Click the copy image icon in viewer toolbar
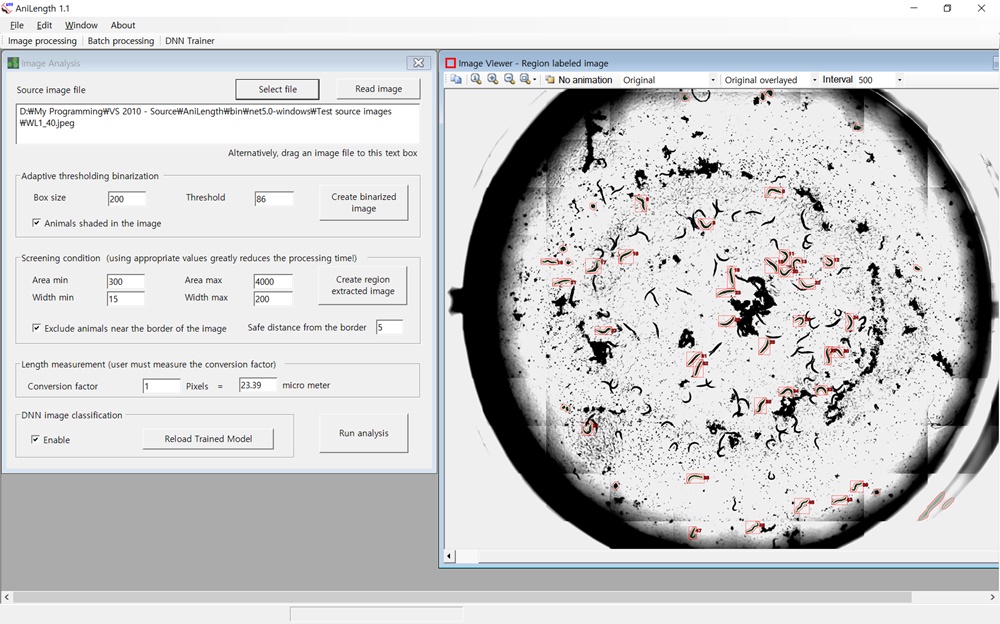Screen dimensions: 1000x624 [x=456, y=80]
